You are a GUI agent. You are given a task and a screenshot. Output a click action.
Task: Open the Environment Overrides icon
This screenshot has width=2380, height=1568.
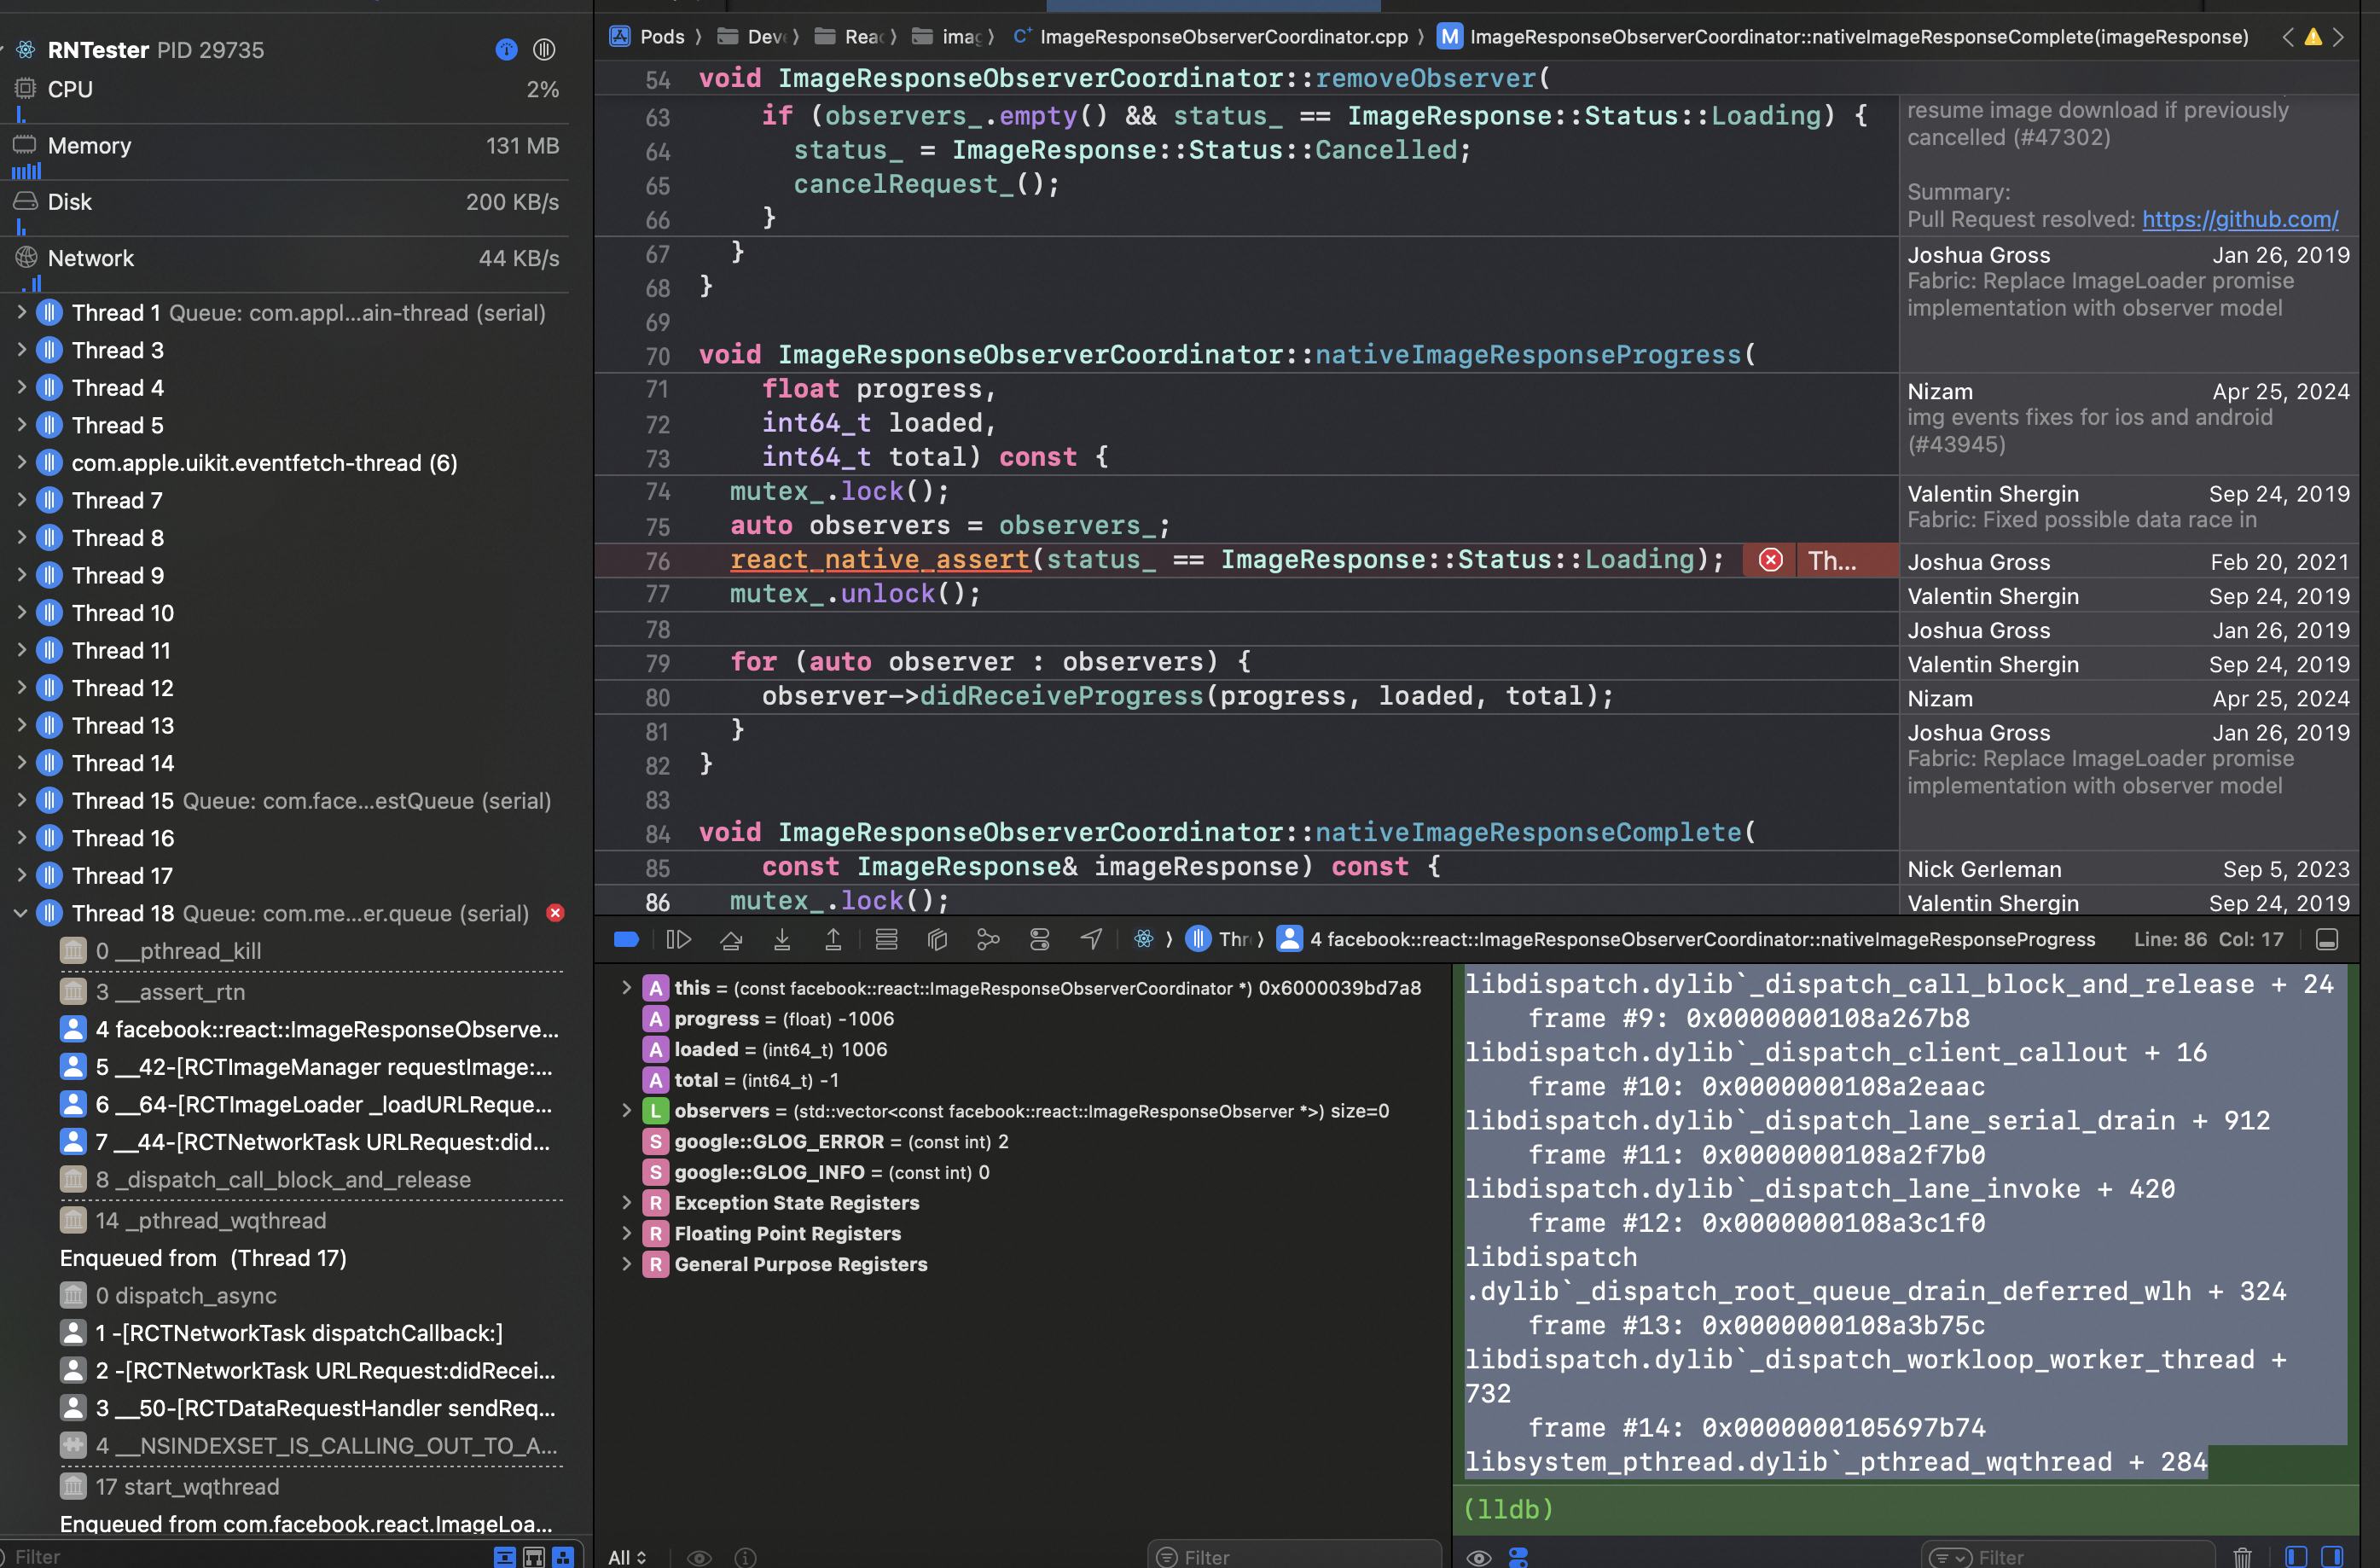[x=1039, y=939]
